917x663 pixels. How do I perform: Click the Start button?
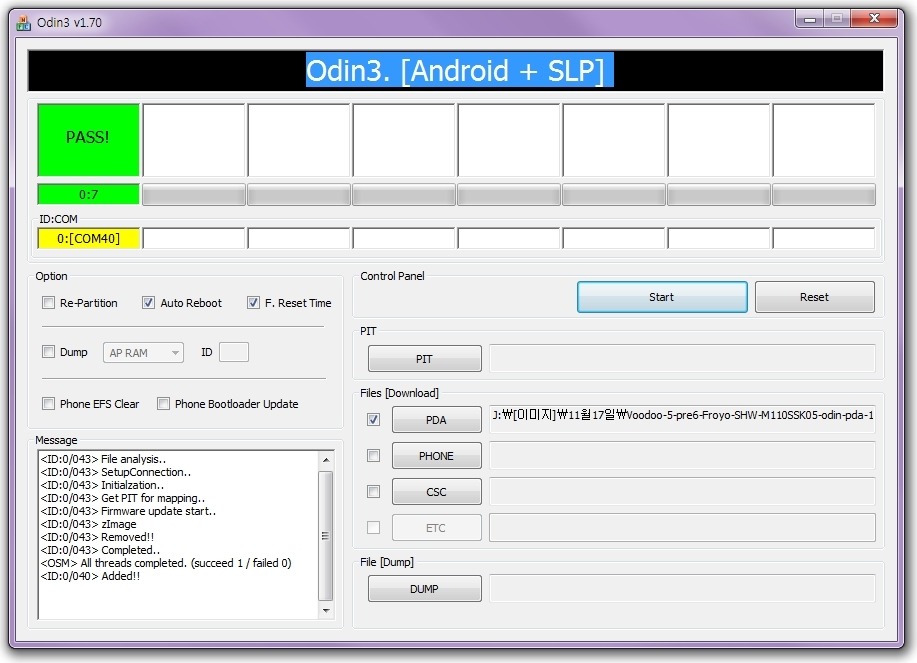tap(662, 297)
